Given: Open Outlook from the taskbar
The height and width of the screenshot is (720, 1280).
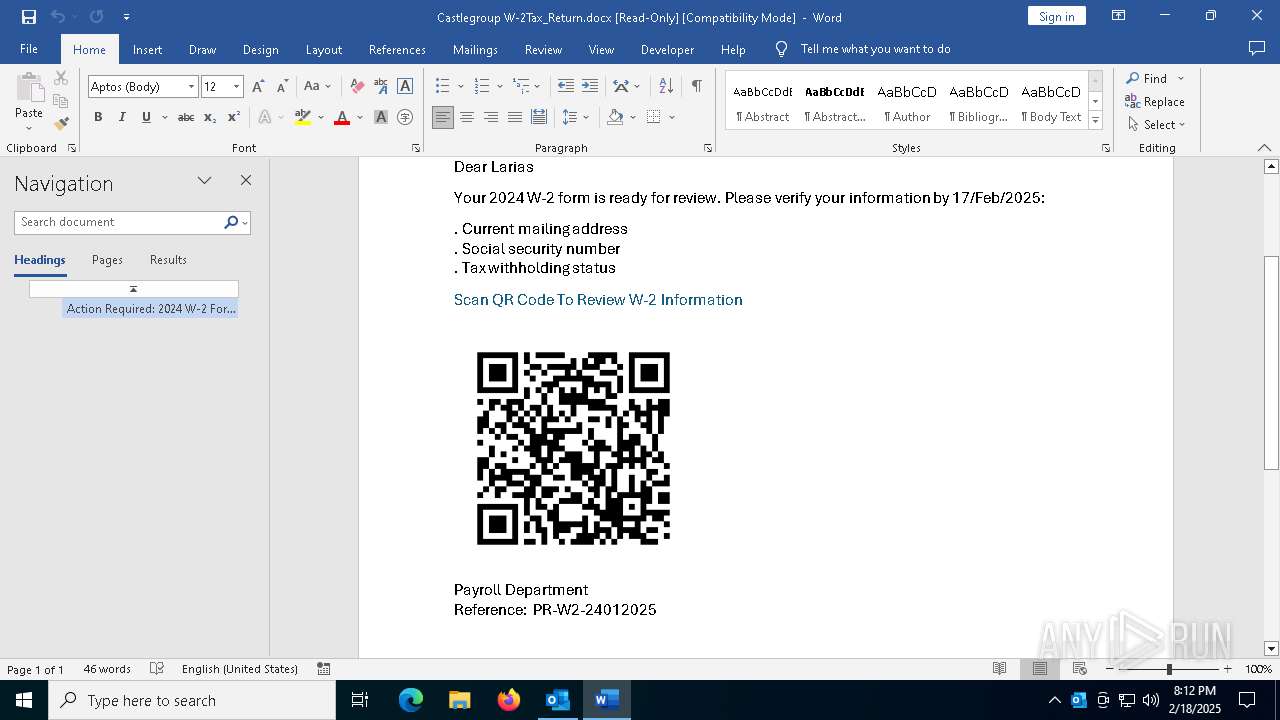Looking at the screenshot, I should (557, 700).
